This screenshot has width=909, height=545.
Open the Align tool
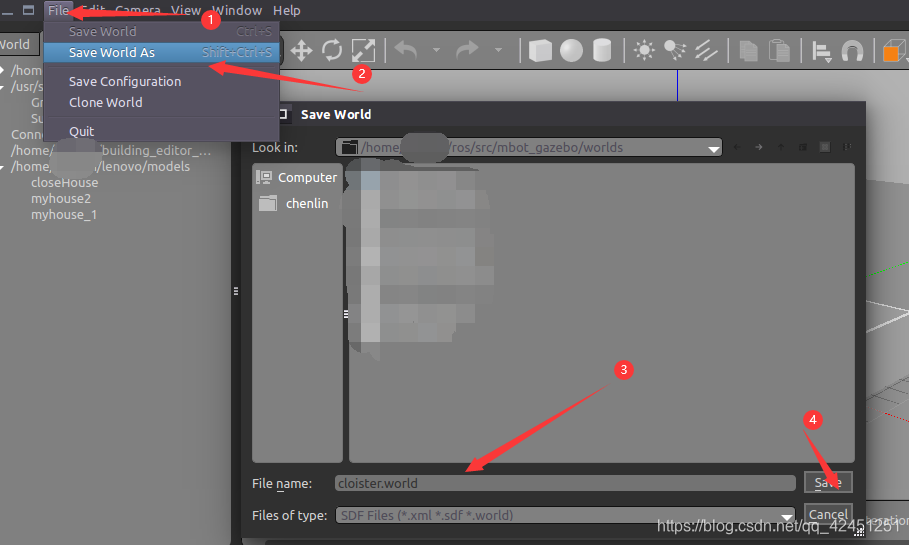coord(821,51)
